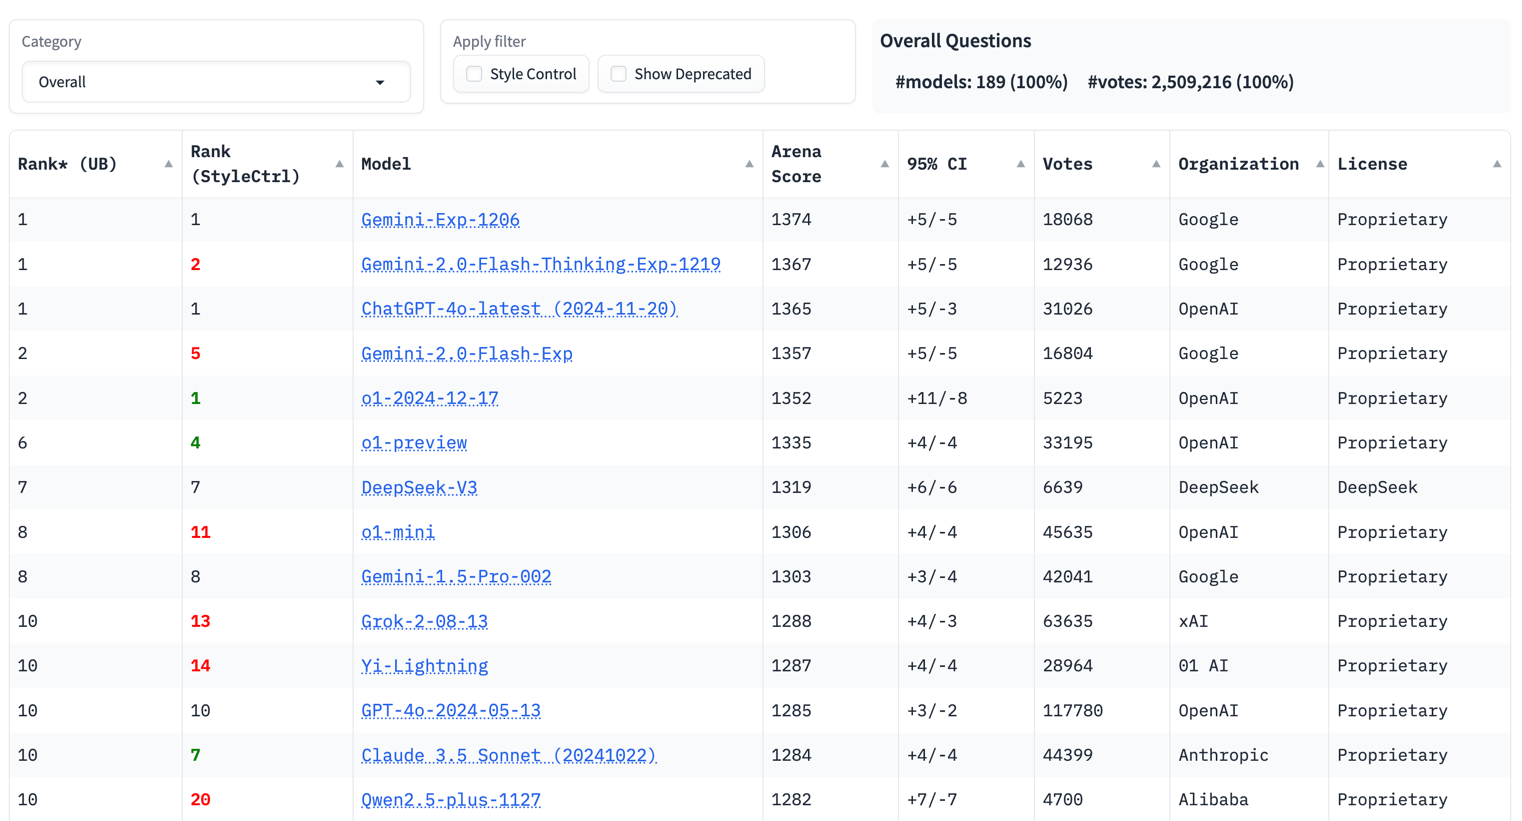Image resolution: width=1522 pixels, height=821 pixels.
Task: Select StyleCtrl rank 20 in red
Action: (x=200, y=800)
